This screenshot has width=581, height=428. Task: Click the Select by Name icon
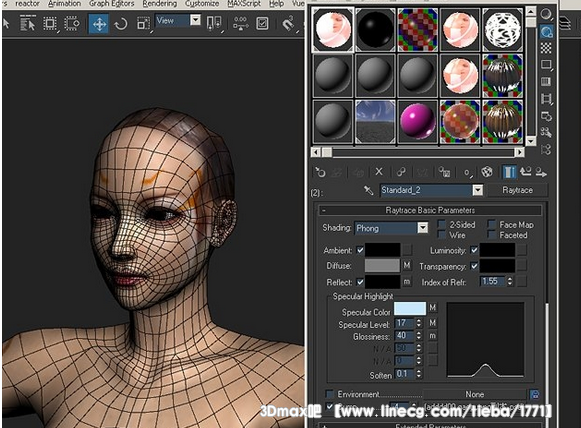point(27,24)
